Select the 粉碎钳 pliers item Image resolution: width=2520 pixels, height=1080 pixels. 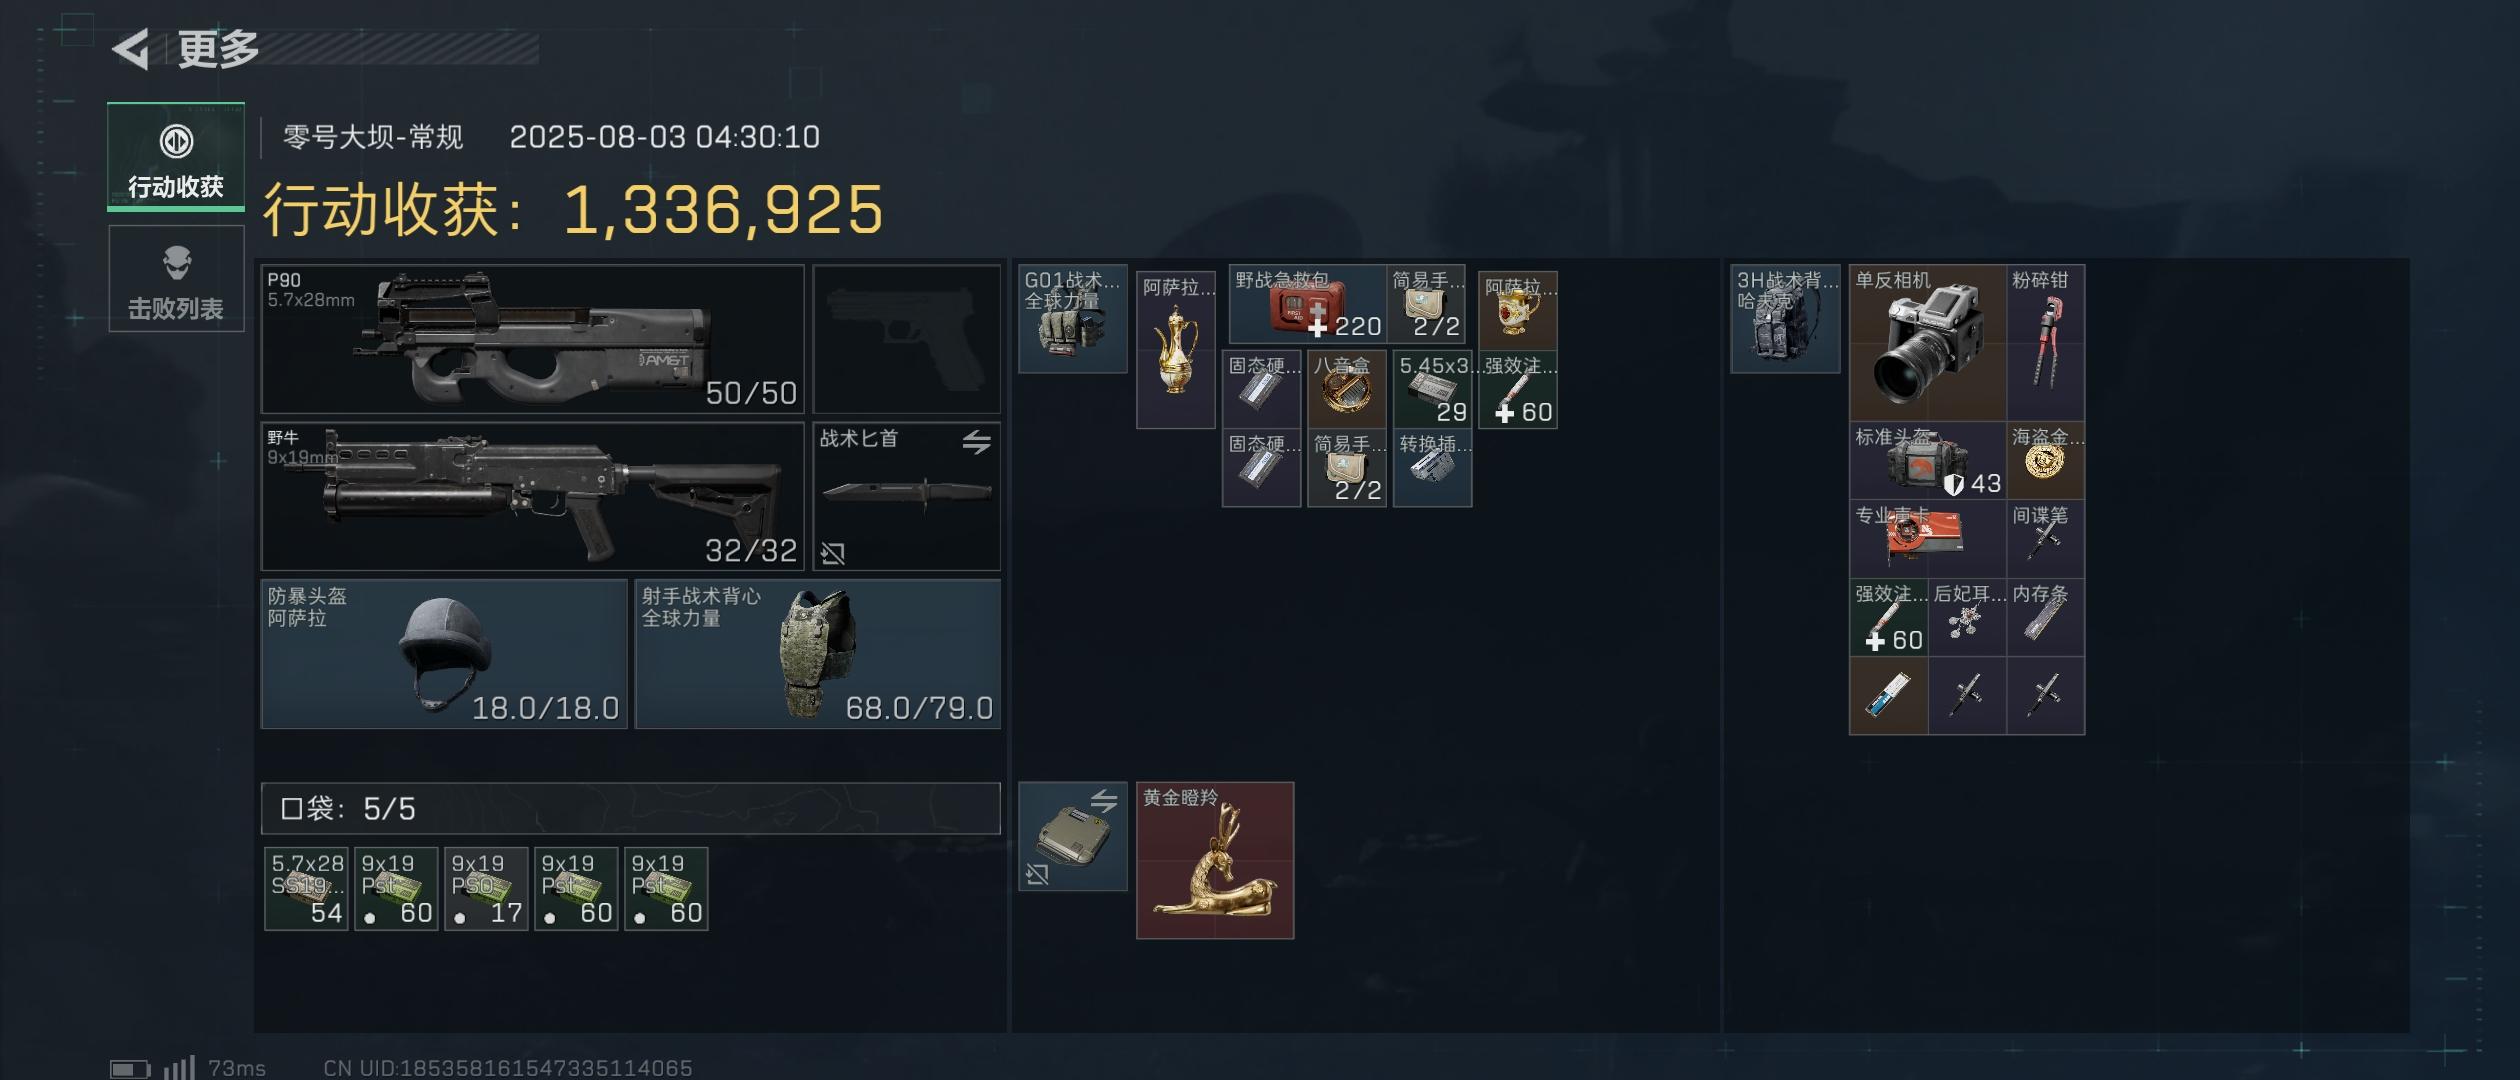click(2046, 343)
